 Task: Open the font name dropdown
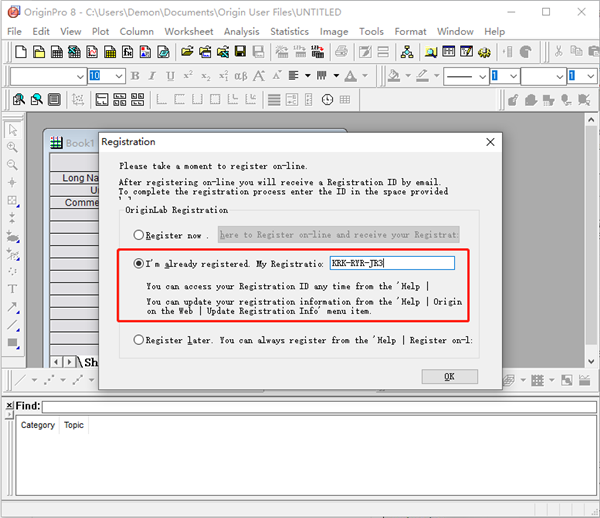coord(80,76)
